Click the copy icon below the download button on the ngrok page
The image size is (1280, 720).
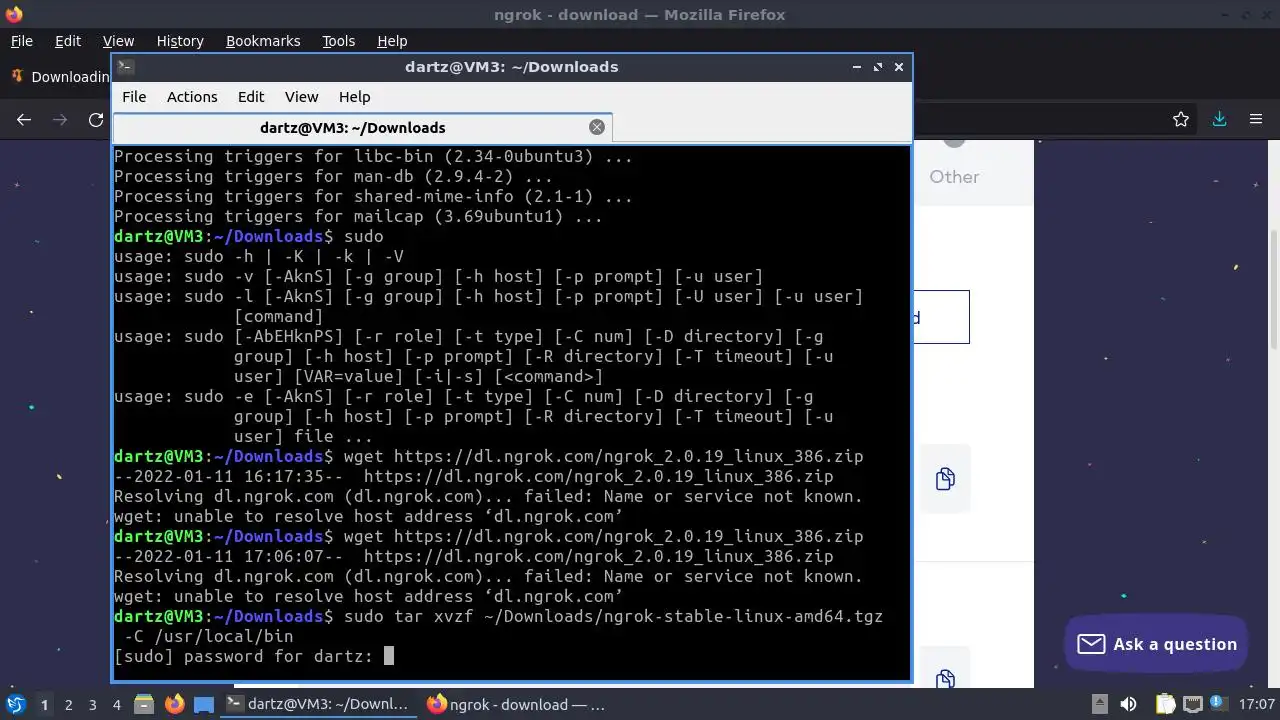coord(945,479)
